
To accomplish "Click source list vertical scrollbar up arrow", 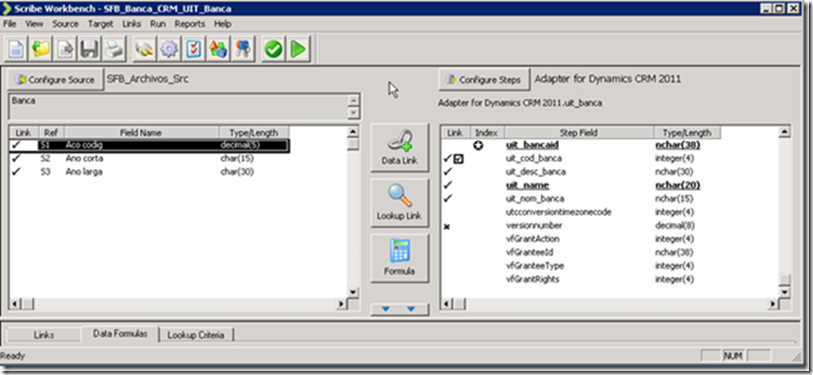I will click(353, 132).
